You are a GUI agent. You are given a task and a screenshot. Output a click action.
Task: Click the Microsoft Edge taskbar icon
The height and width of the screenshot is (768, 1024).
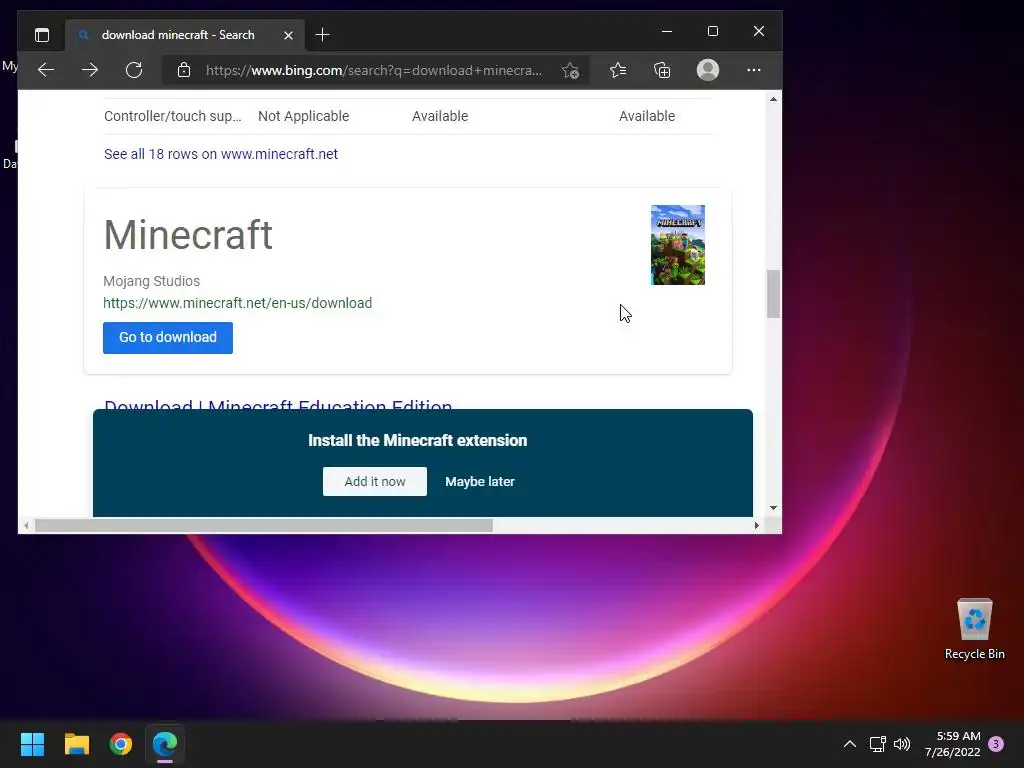point(165,744)
